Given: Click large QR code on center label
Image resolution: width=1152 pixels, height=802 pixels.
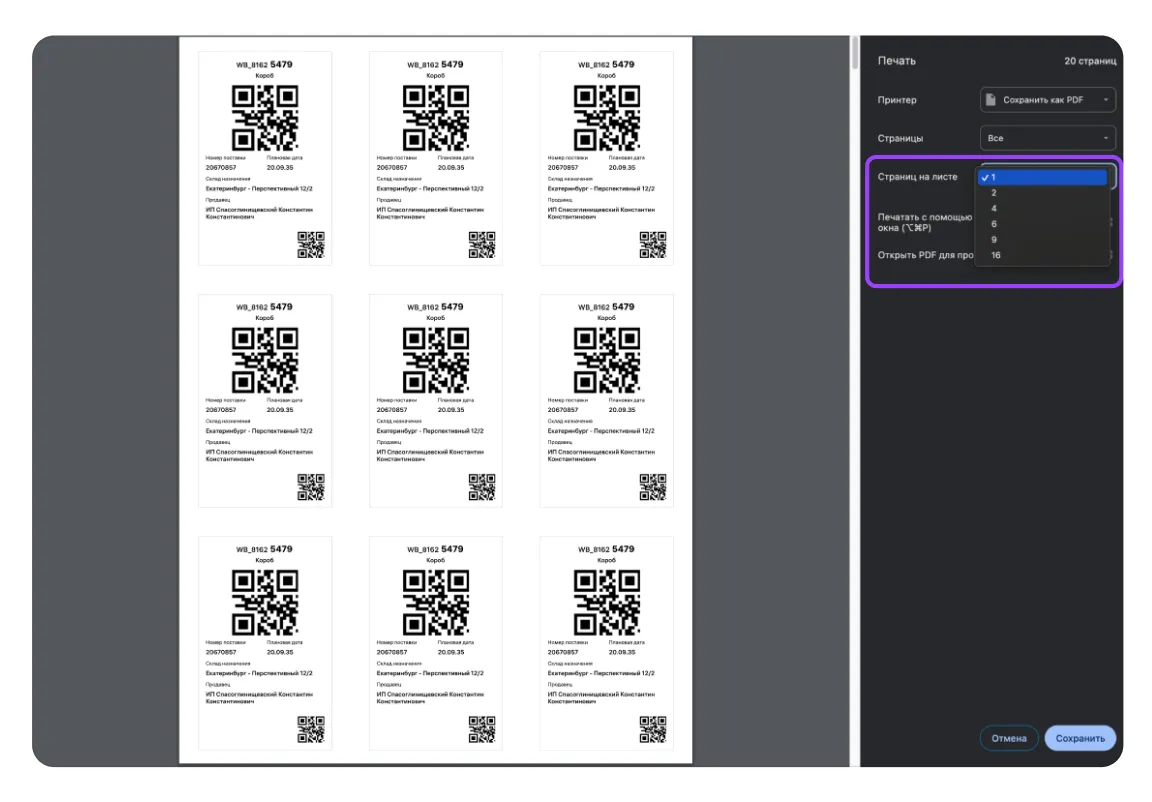Looking at the screenshot, I should (435, 360).
